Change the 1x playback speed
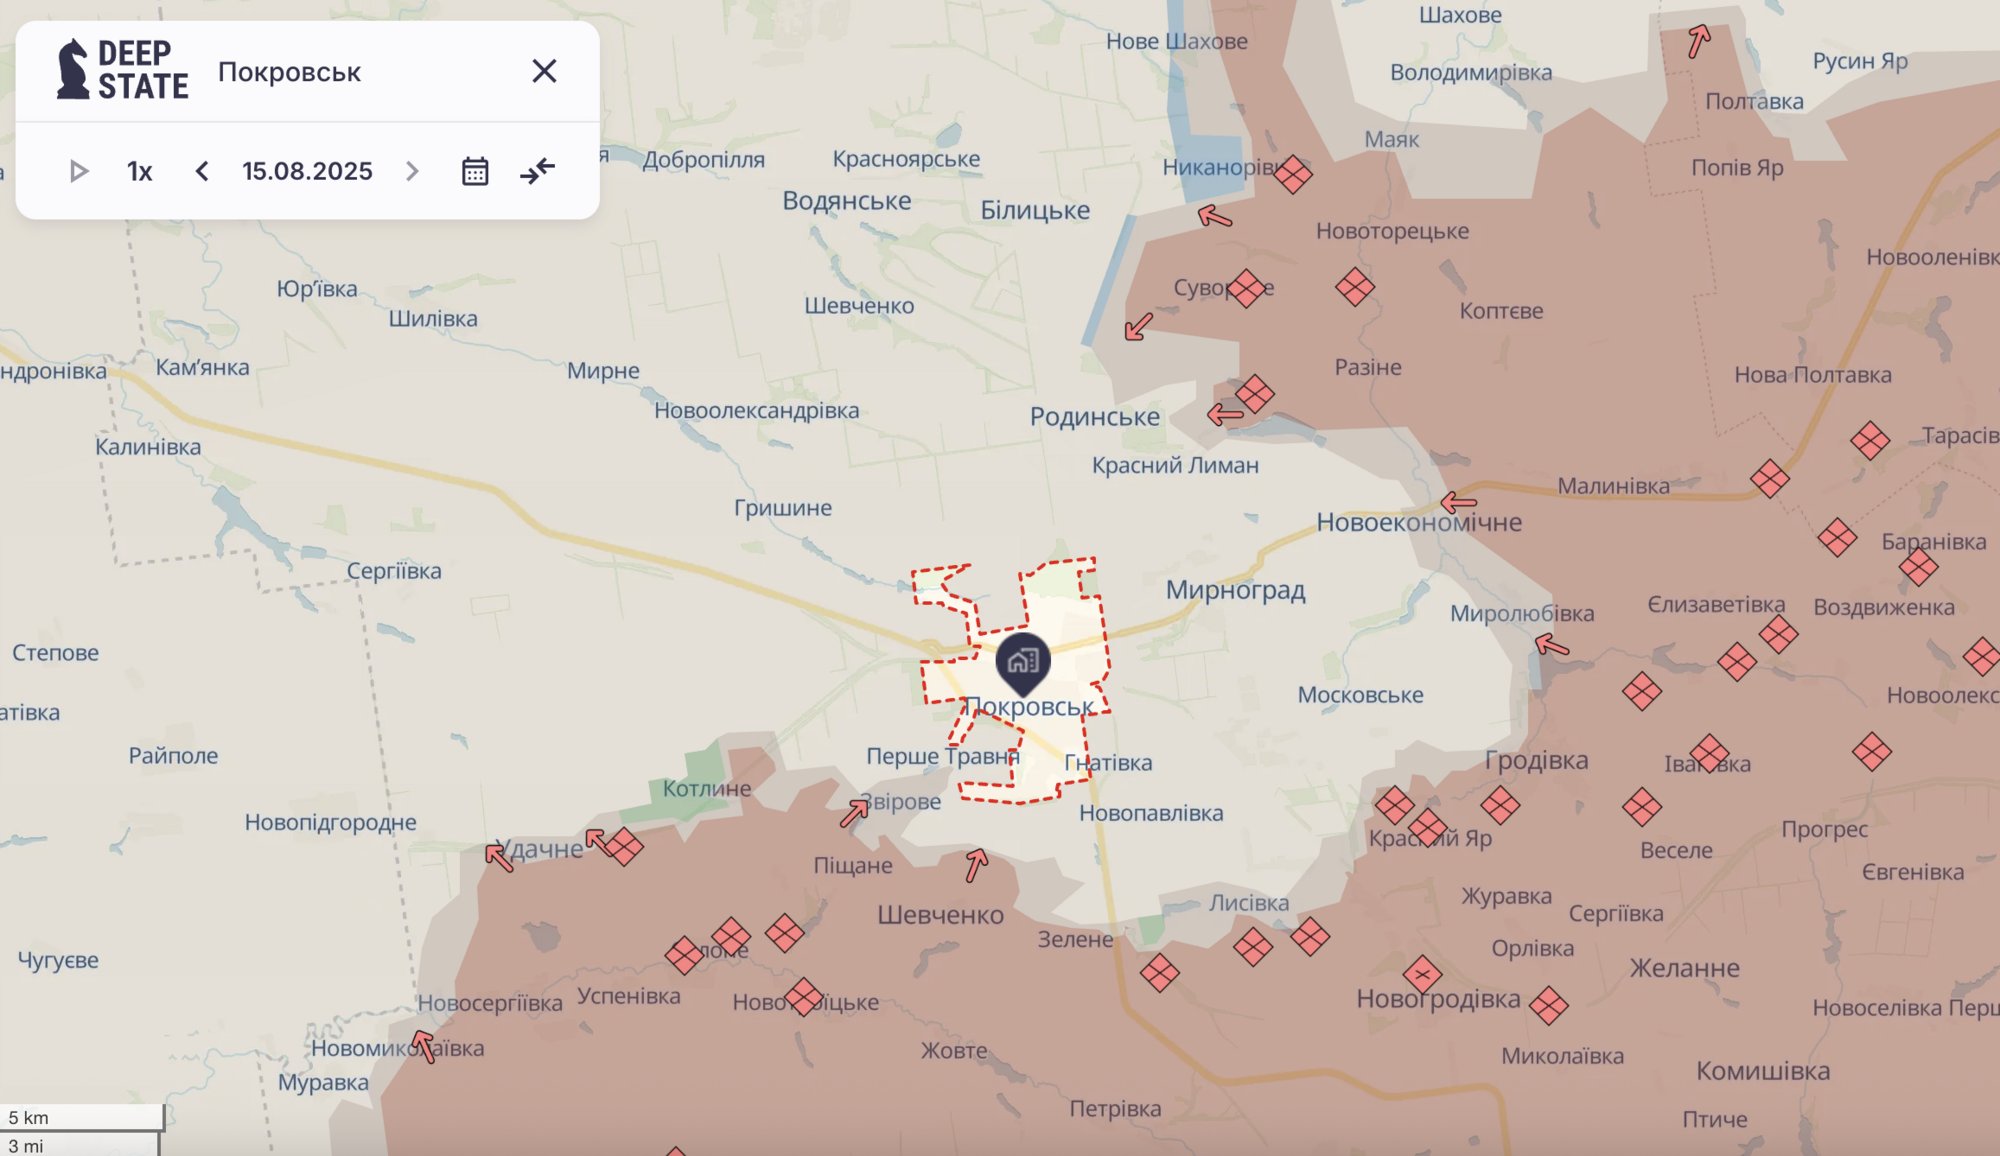Viewport: 2000px width, 1156px height. point(139,171)
